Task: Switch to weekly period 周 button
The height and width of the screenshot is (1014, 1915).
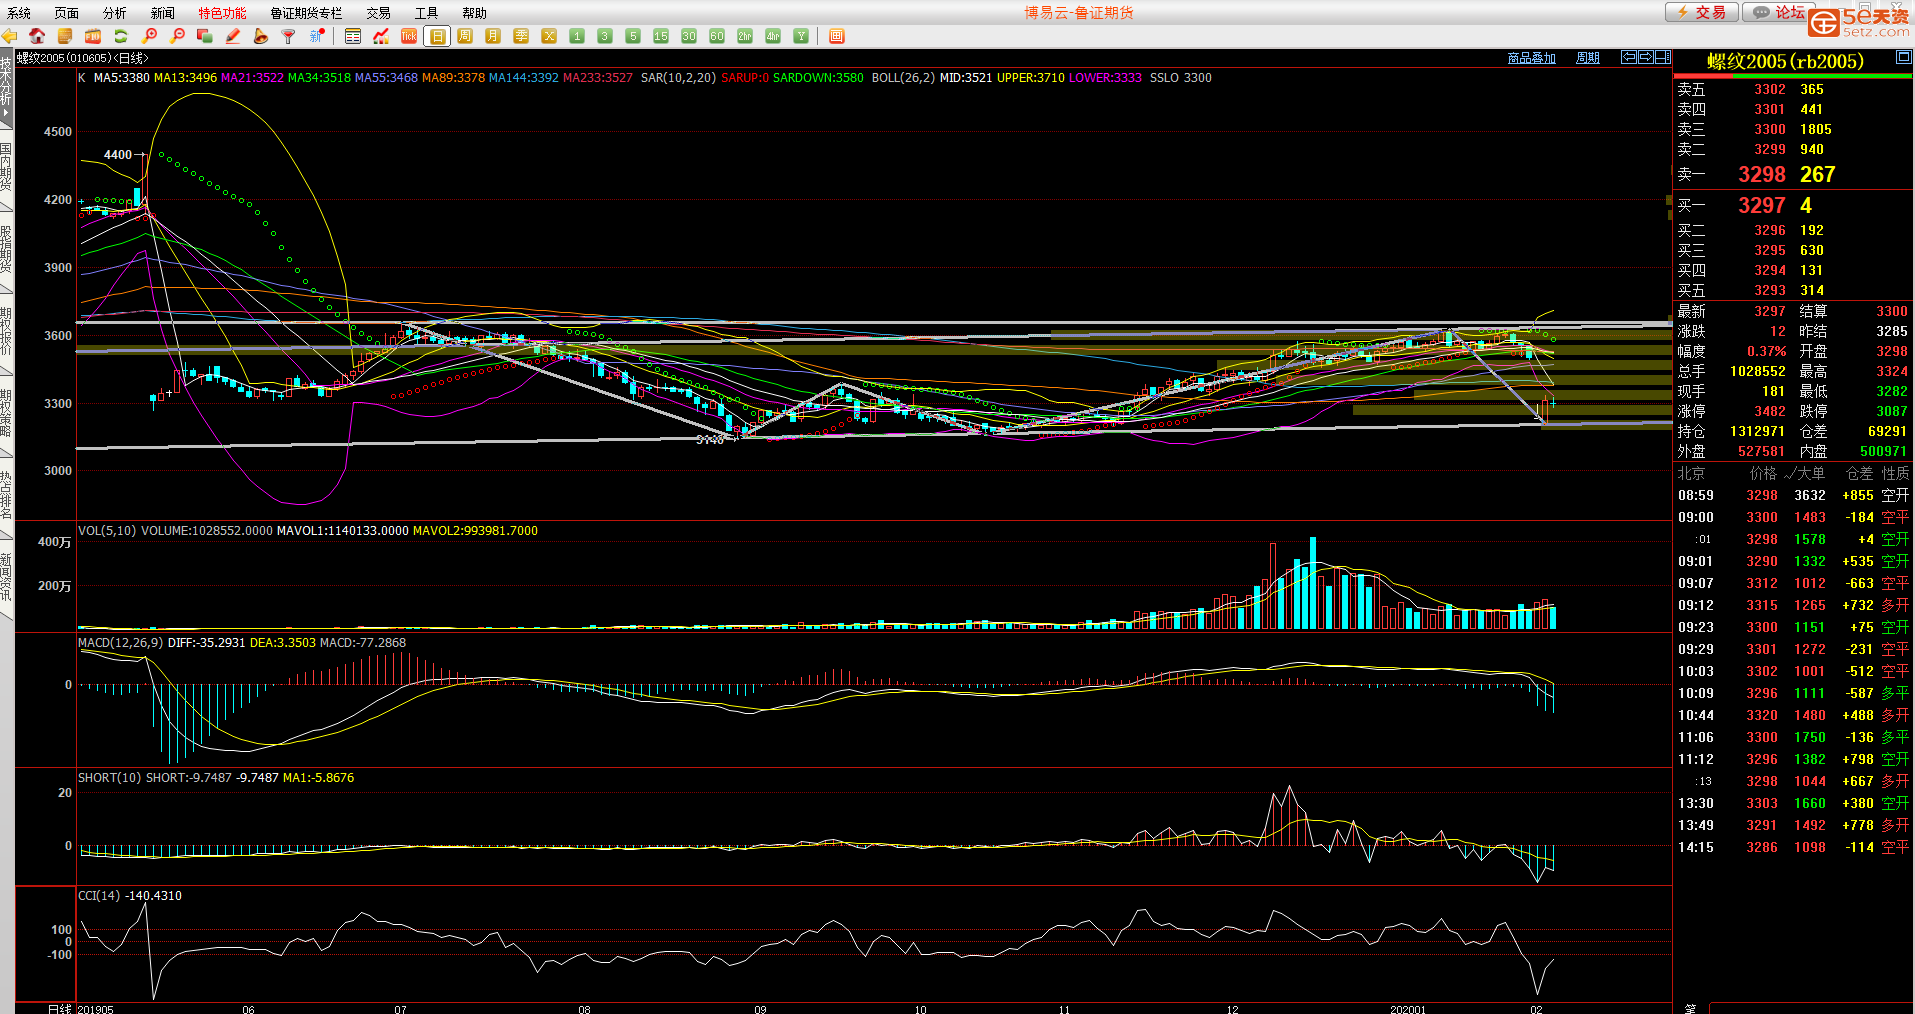Action: (465, 36)
